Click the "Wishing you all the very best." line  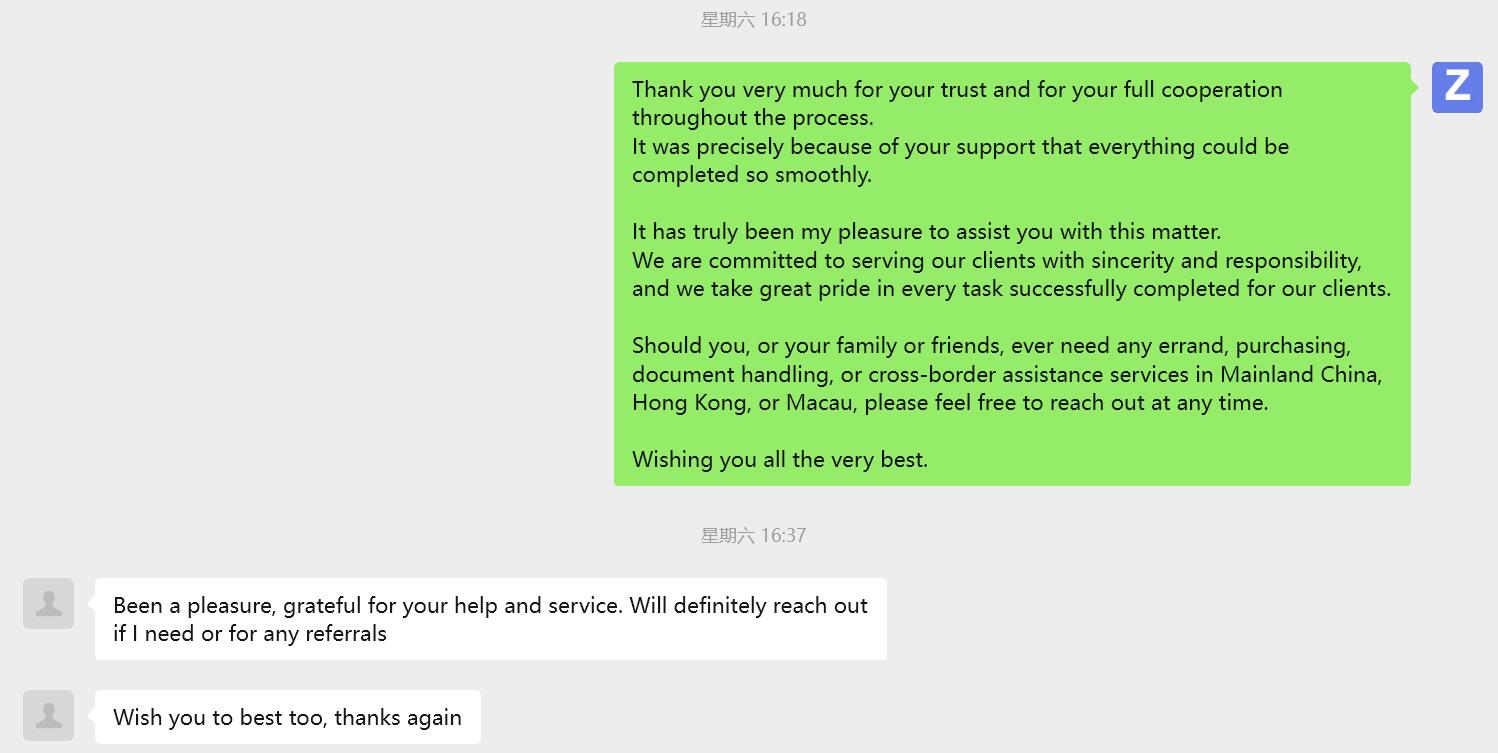tap(780, 460)
